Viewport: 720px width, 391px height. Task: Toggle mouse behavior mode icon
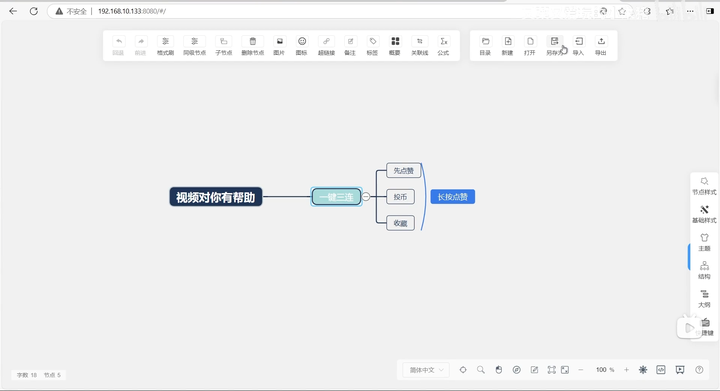pyautogui.click(x=499, y=369)
